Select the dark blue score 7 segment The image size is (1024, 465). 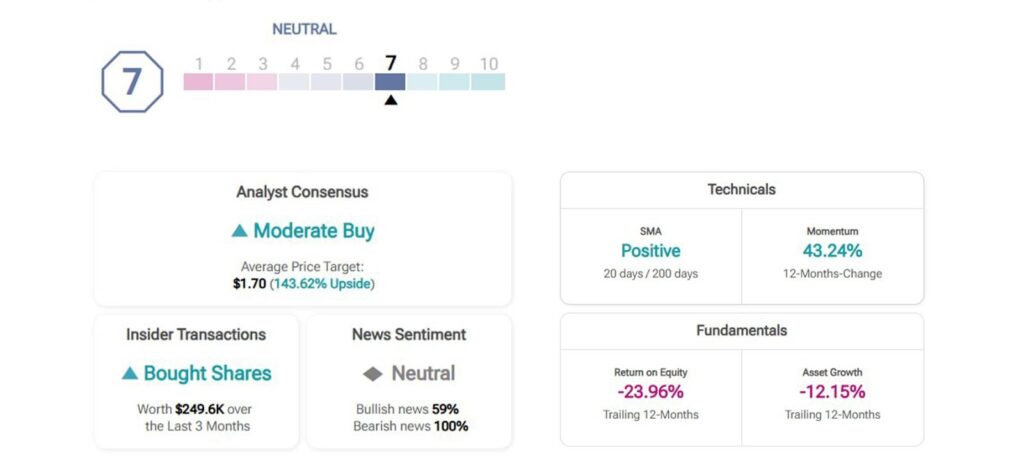(390, 82)
